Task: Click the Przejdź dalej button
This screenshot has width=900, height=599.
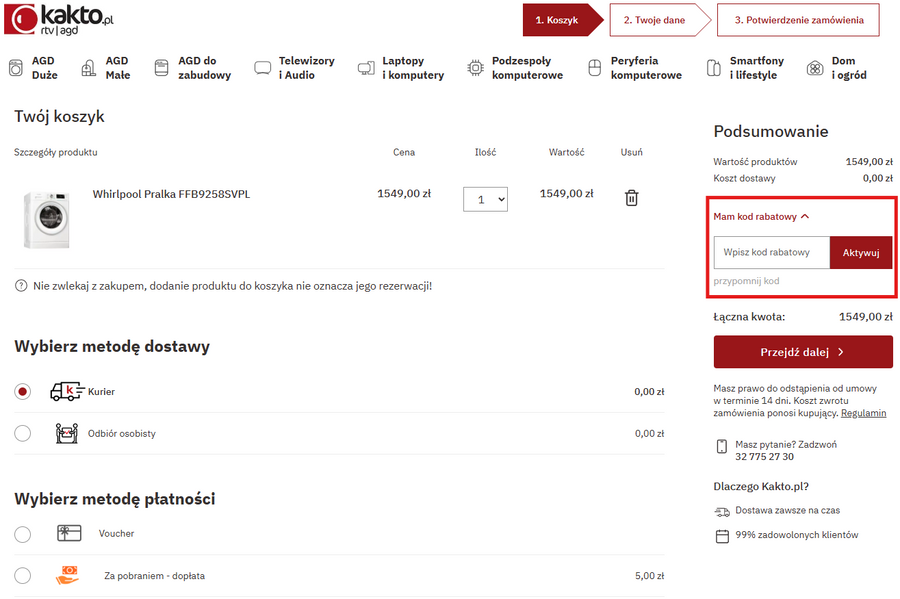Action: click(803, 352)
